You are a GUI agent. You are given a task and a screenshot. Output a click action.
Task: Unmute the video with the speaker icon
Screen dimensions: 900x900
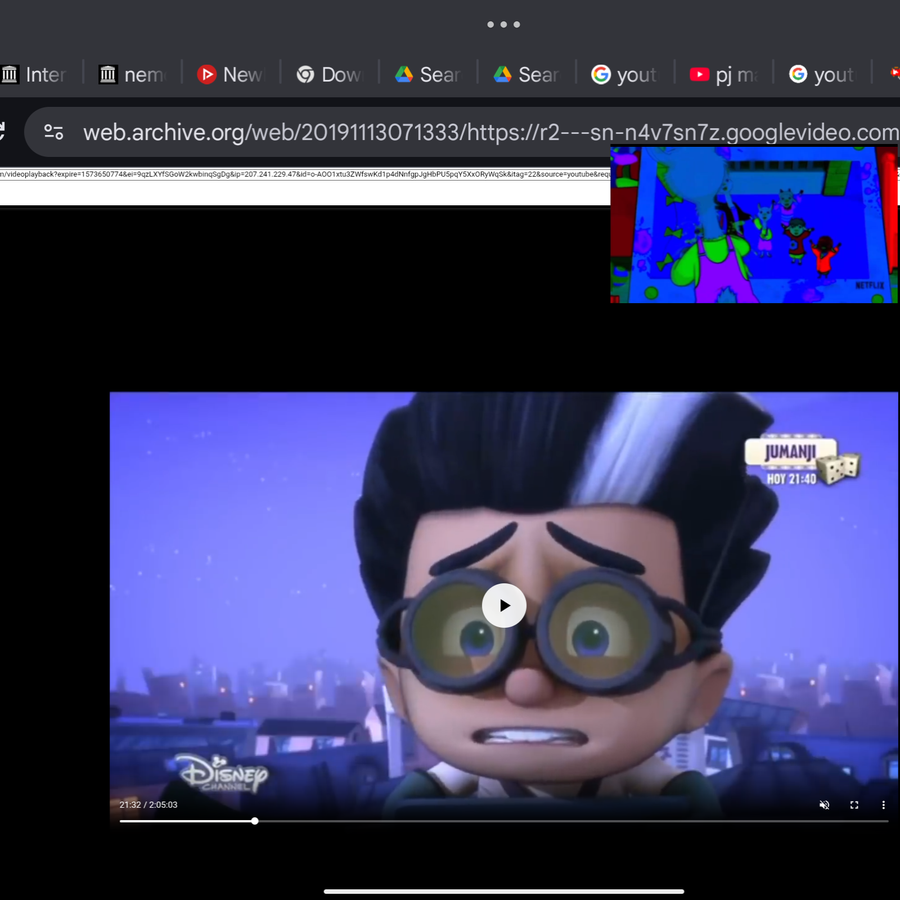(824, 805)
